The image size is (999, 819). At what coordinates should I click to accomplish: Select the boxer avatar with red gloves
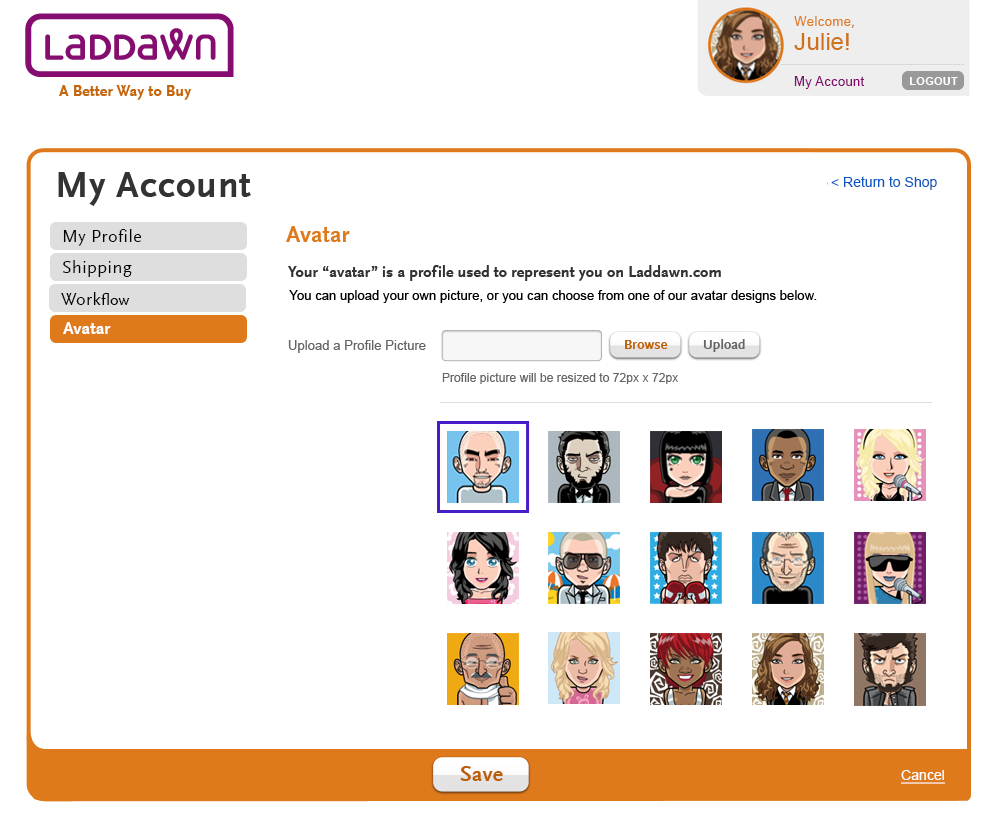click(686, 568)
